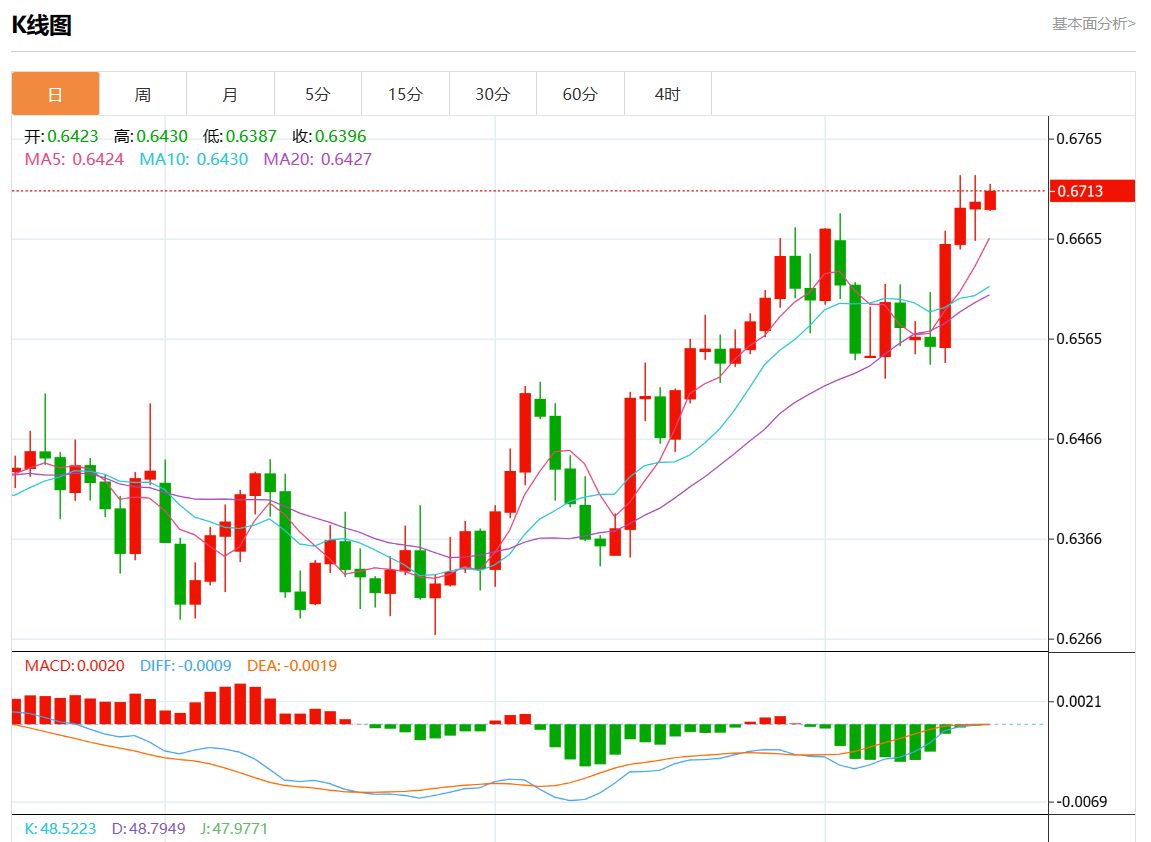Open the 30分 interval tab
The height and width of the screenshot is (842, 1151).
(493, 94)
